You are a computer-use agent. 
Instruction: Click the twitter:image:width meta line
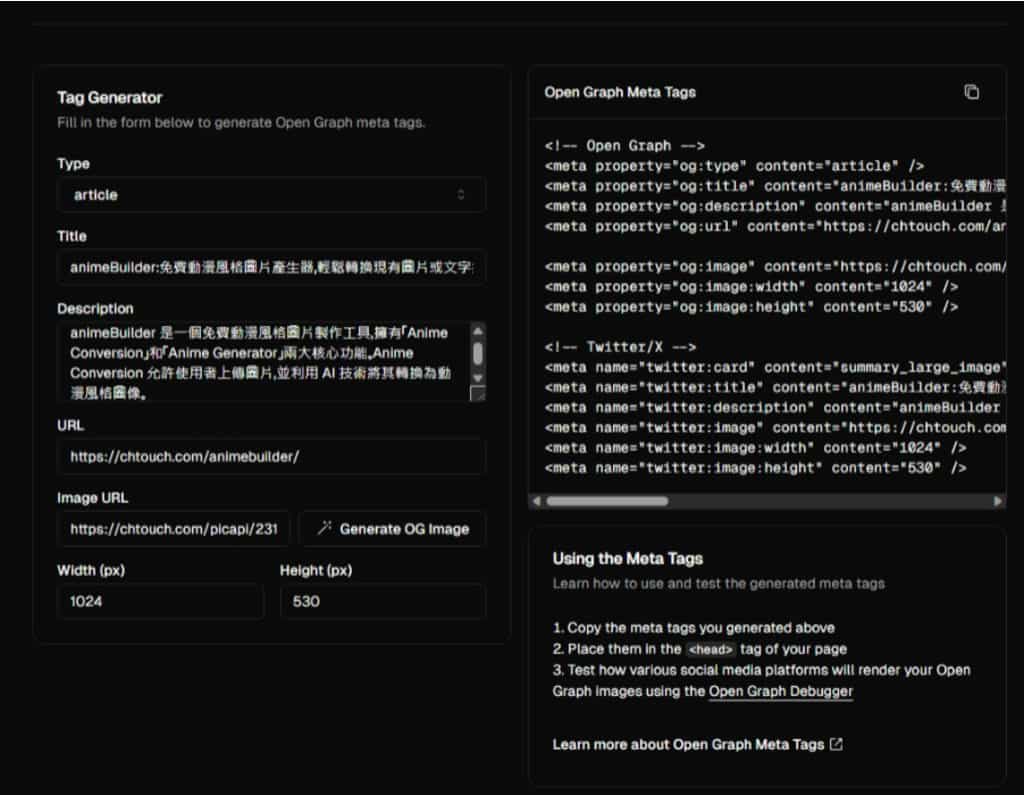pyautogui.click(x=756, y=448)
